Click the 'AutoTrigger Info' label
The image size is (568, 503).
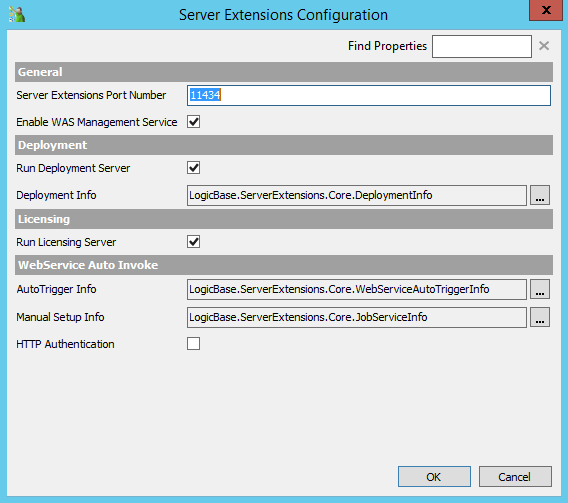56,289
